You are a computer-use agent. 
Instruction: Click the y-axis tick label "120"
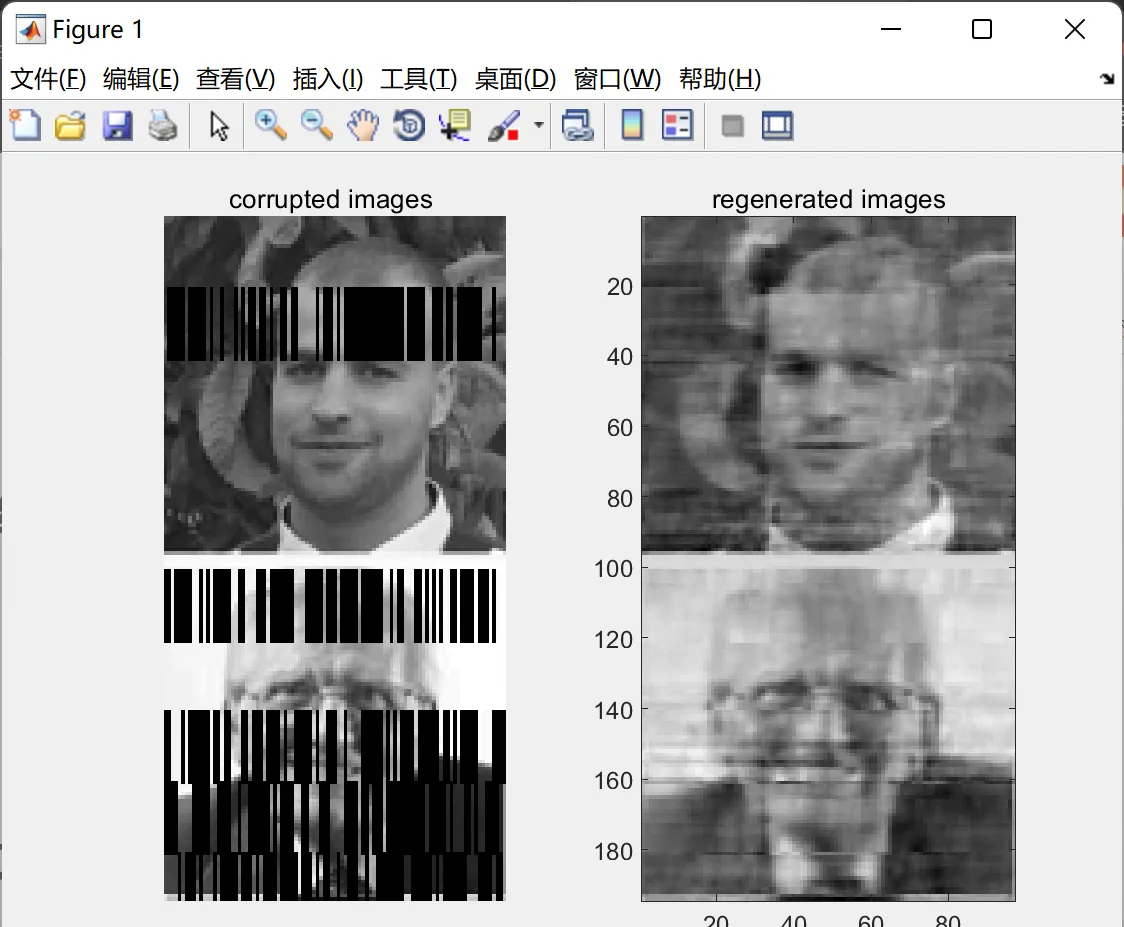tap(614, 640)
